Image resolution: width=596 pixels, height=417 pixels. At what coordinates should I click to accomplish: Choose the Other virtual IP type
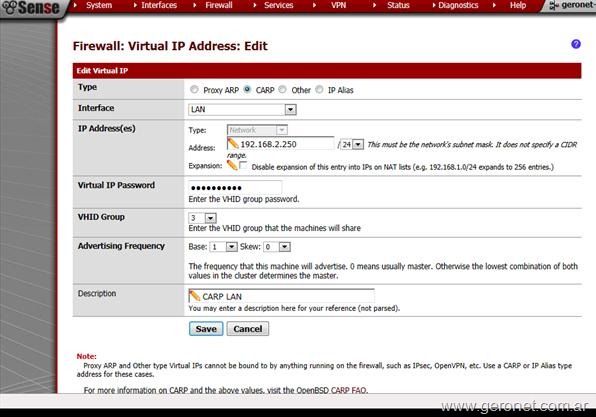pos(282,89)
